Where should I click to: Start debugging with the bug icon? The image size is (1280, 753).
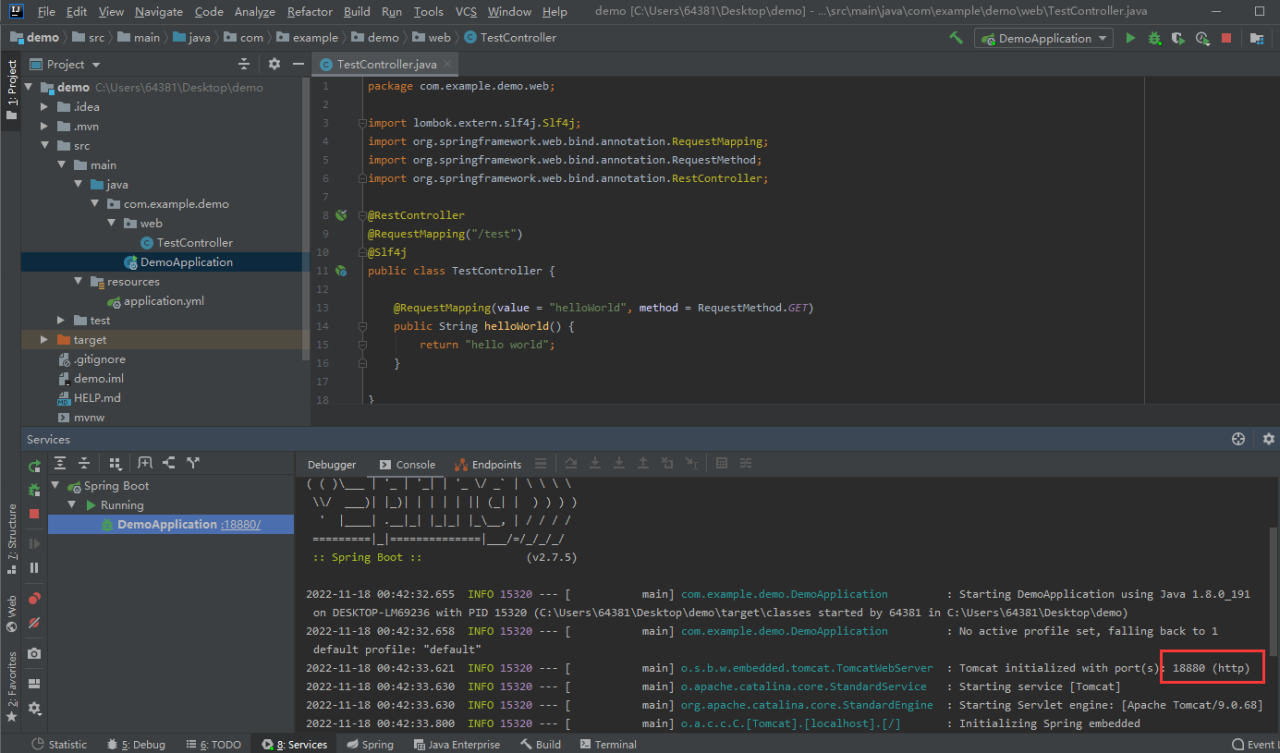(1154, 38)
